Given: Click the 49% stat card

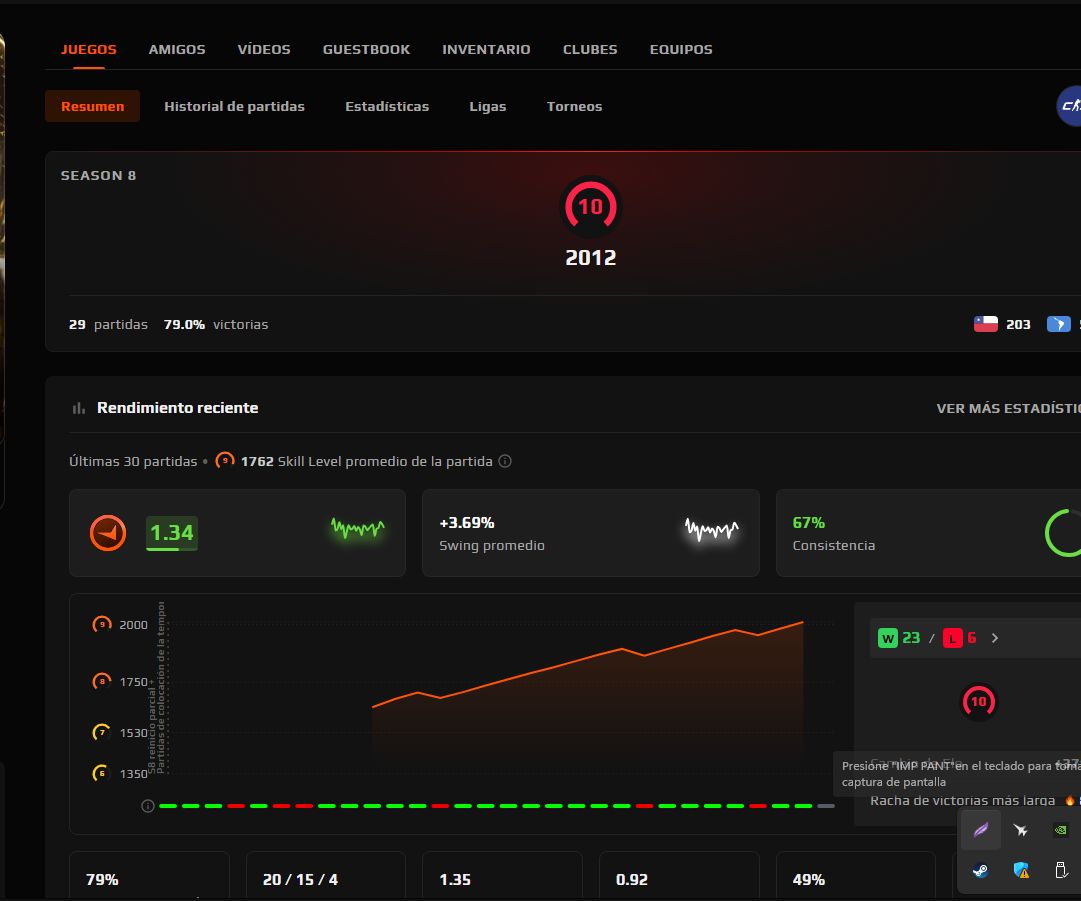Looking at the screenshot, I should coord(856,875).
